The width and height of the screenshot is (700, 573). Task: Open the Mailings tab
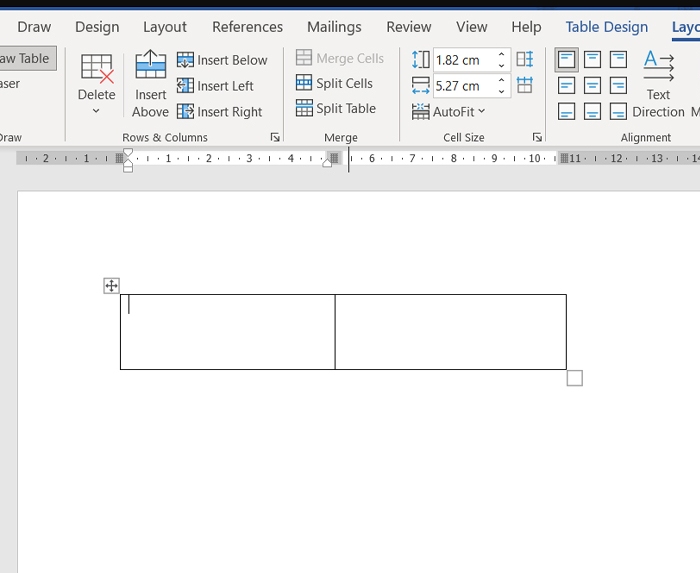334,27
